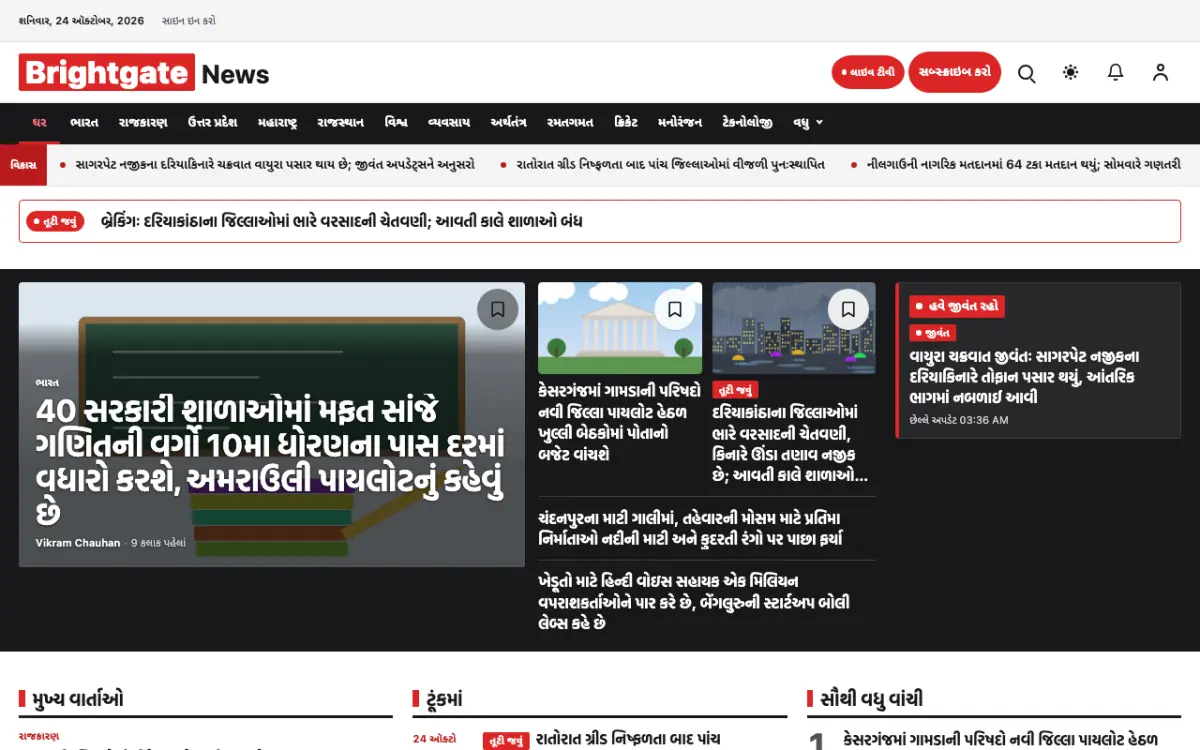
Task: Open the વિશ્વ nav tab
Action: (396, 122)
